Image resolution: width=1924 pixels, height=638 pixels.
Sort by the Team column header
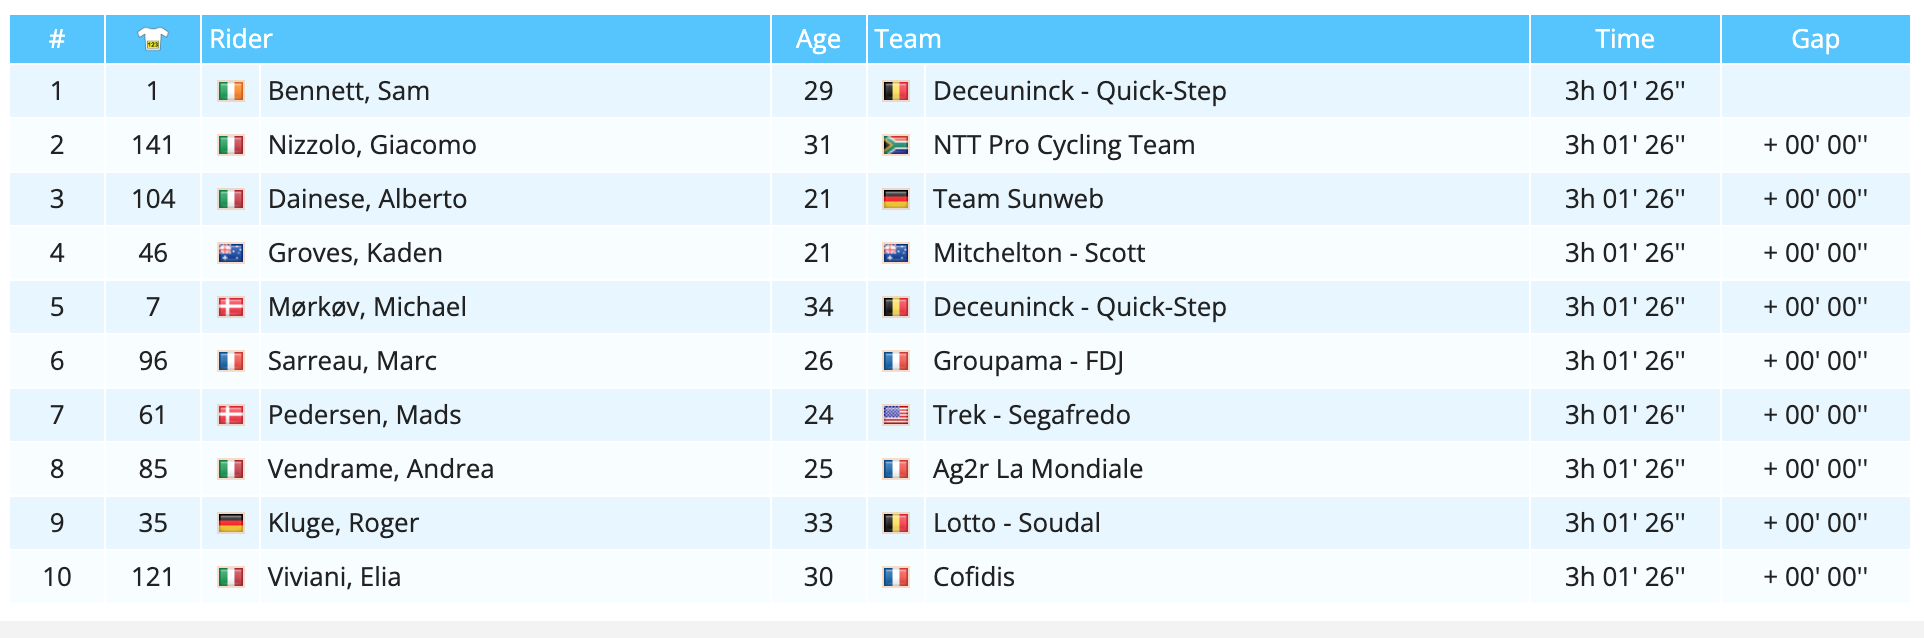907,39
